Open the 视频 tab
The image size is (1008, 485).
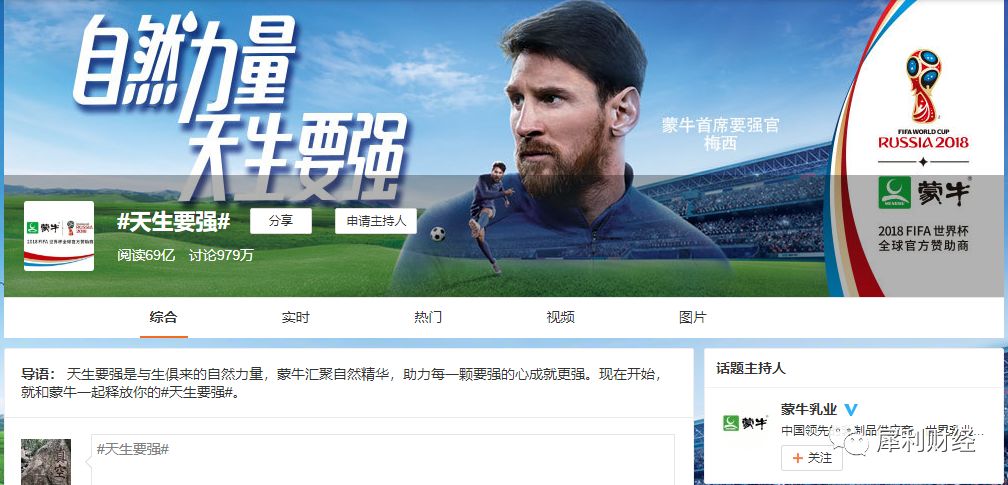pyautogui.click(x=561, y=317)
